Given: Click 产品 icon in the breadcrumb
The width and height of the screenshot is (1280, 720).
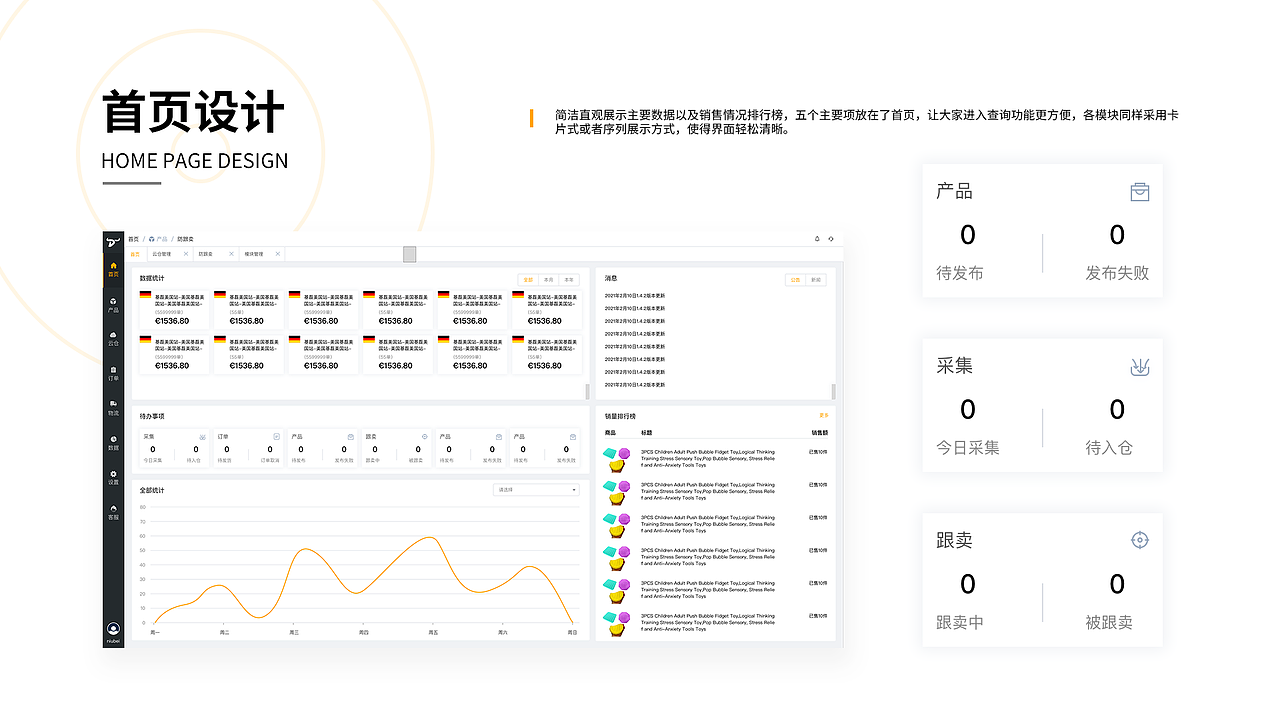Looking at the screenshot, I should (x=152, y=240).
